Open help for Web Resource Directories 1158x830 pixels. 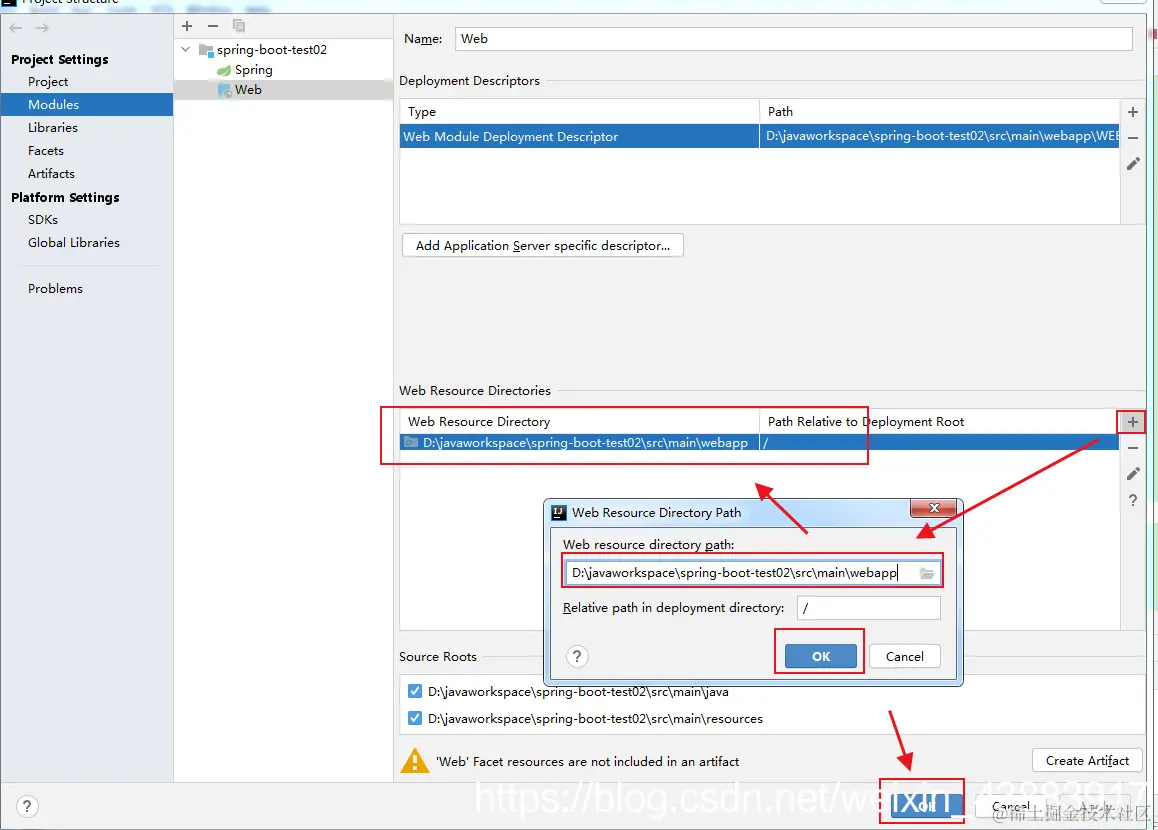click(x=1133, y=500)
